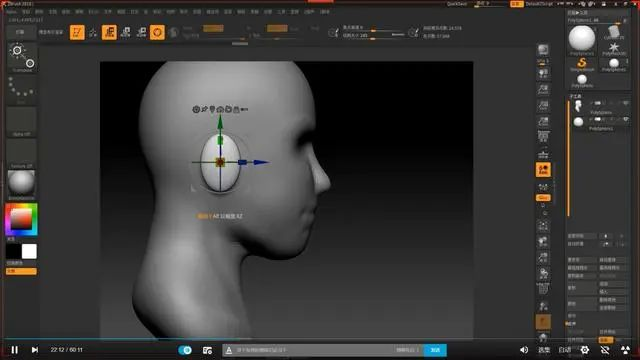The width and height of the screenshot is (640, 360).
Task: Click the sphere sculptris icon beside Gizmo 3D
Action: click(173, 32)
